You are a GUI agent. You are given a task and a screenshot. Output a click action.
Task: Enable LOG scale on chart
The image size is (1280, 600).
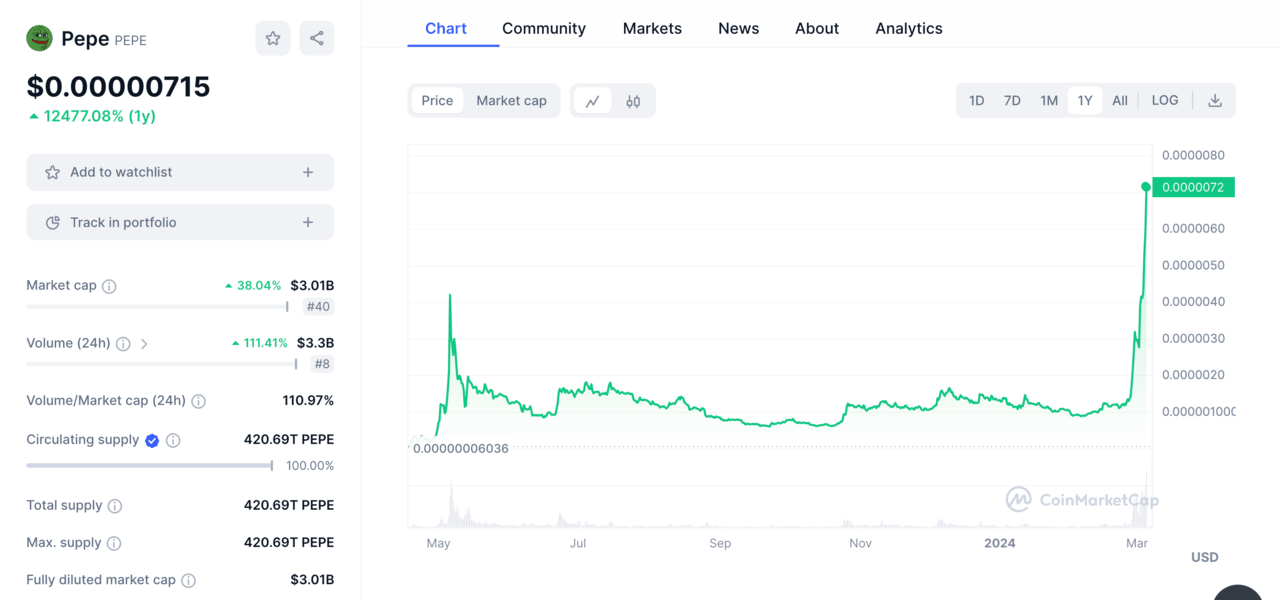point(1165,101)
